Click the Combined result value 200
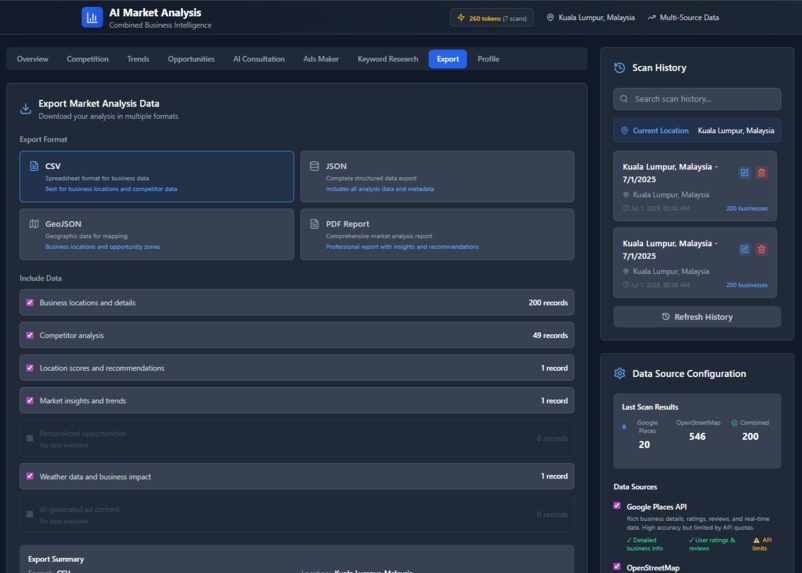This screenshot has width=802, height=573. pyautogui.click(x=750, y=436)
